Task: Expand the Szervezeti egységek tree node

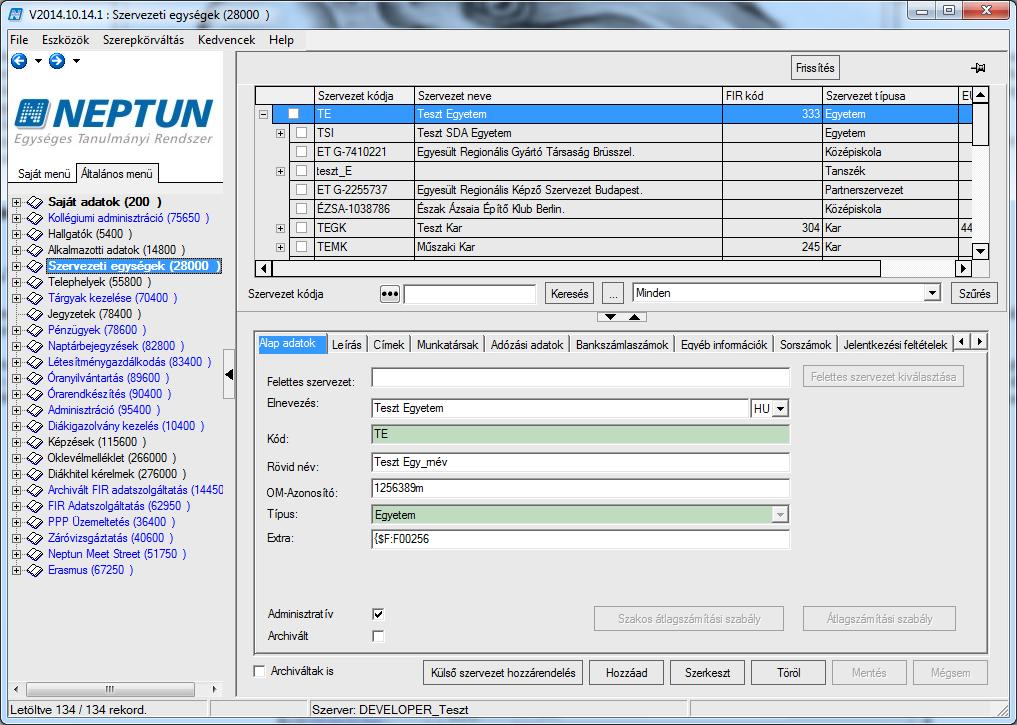Action: (x=16, y=266)
